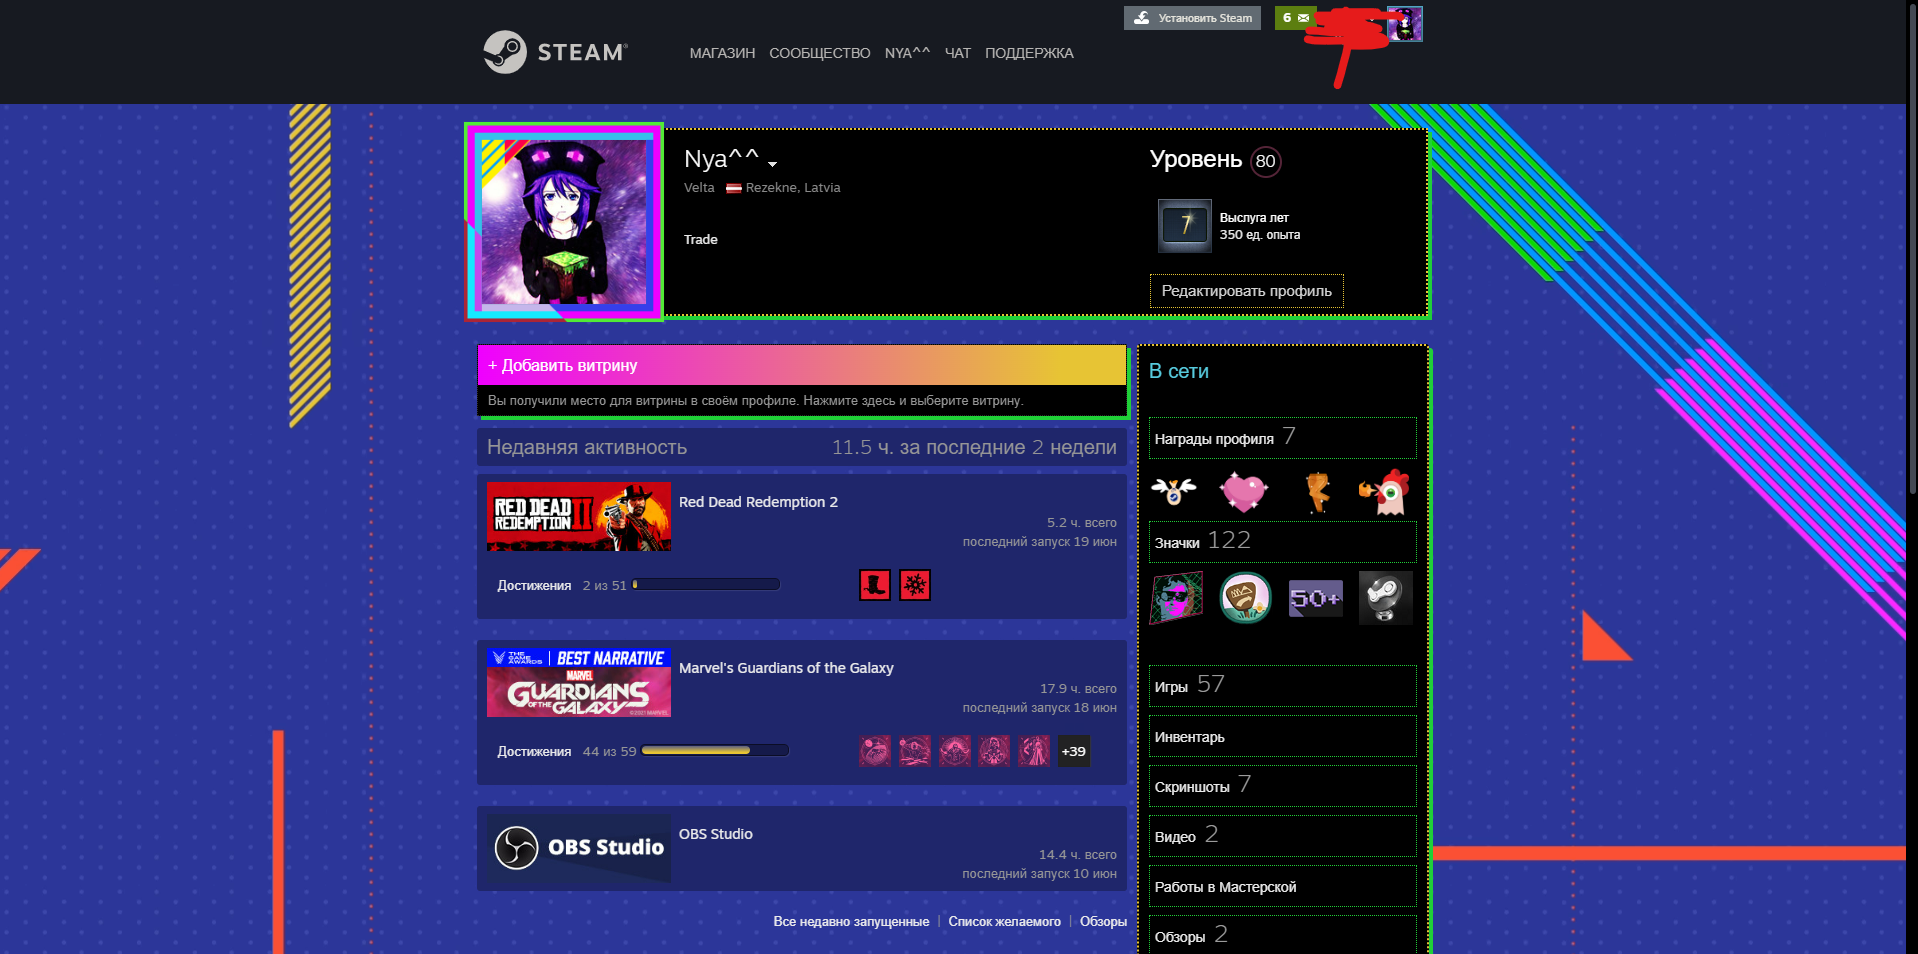Click the pink heart profile award icon
The width and height of the screenshot is (1918, 954).
click(1244, 491)
